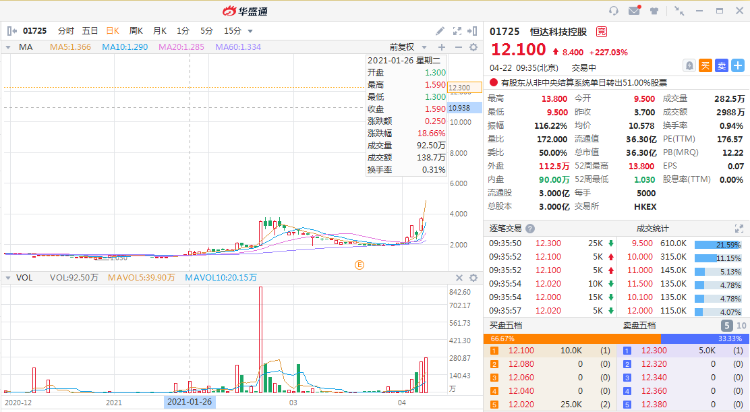Switch to 五日 five-day chart tab
The image size is (750, 412).
(x=90, y=31)
